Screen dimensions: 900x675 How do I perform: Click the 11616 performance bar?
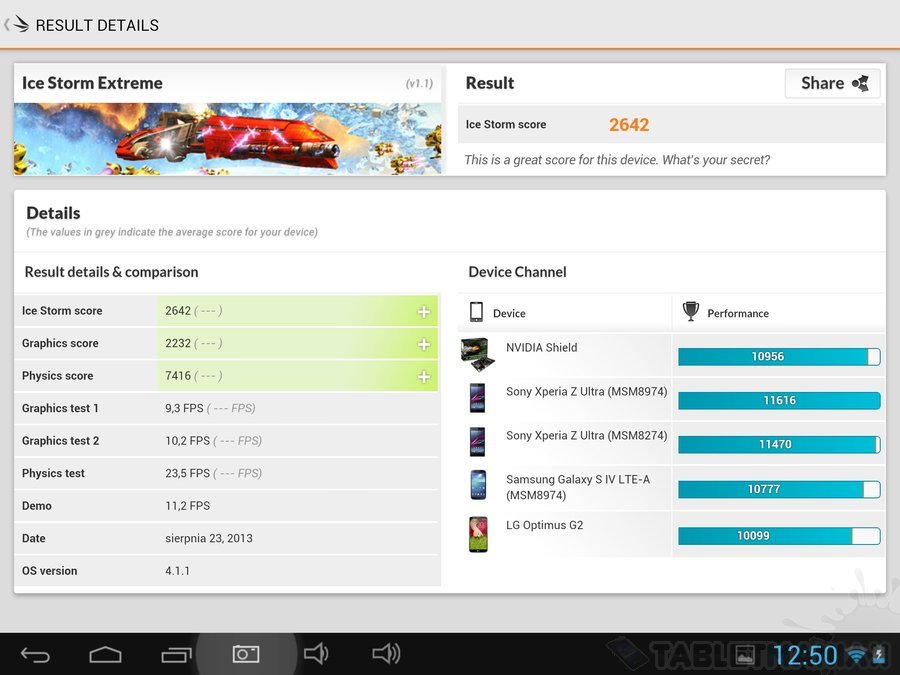coord(779,400)
